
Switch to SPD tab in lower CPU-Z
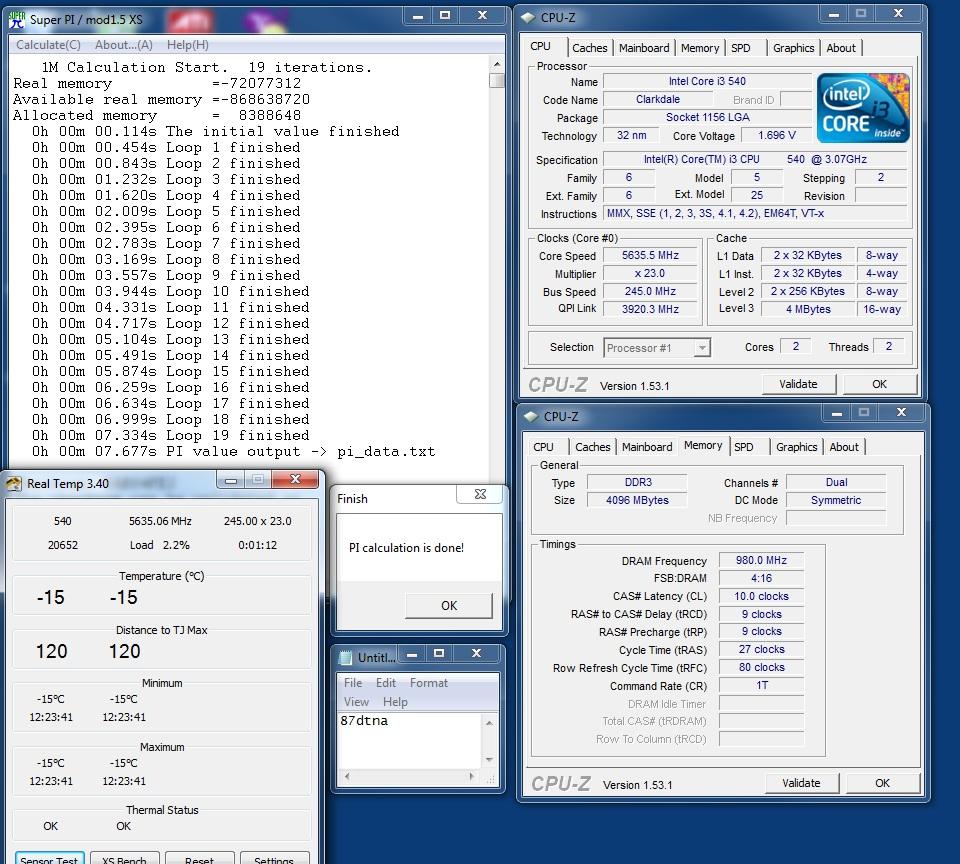click(x=744, y=447)
